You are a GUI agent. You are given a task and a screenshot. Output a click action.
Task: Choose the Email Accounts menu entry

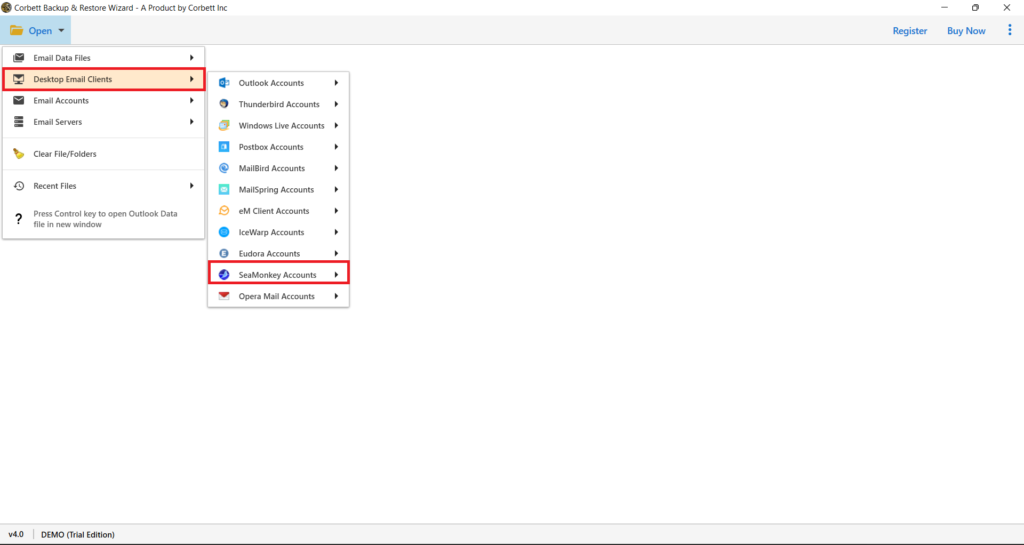103,101
